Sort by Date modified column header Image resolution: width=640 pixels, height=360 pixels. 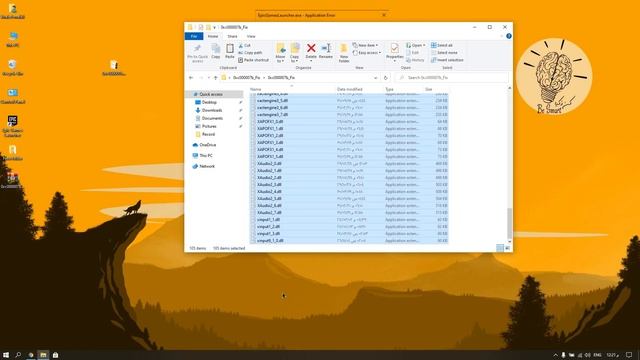point(349,89)
